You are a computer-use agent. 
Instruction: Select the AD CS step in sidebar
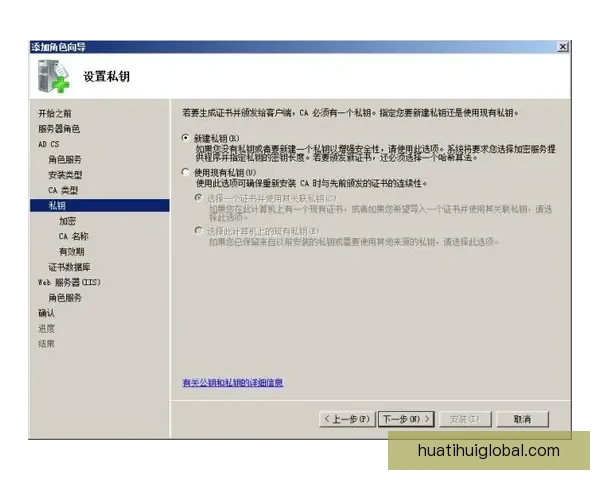tap(49, 144)
